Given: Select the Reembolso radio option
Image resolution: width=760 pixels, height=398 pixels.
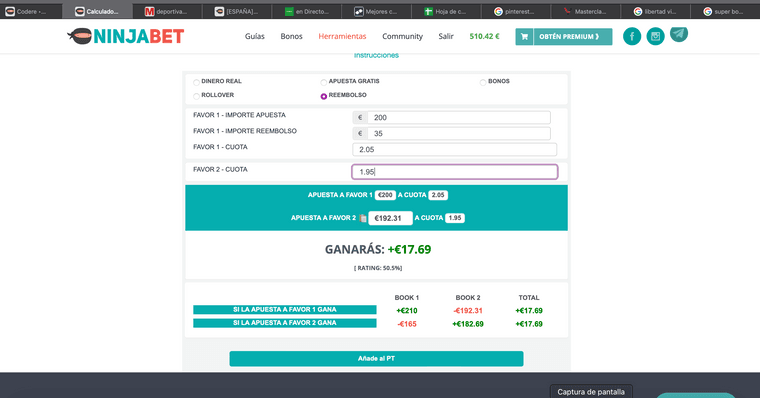Looking at the screenshot, I should point(323,96).
